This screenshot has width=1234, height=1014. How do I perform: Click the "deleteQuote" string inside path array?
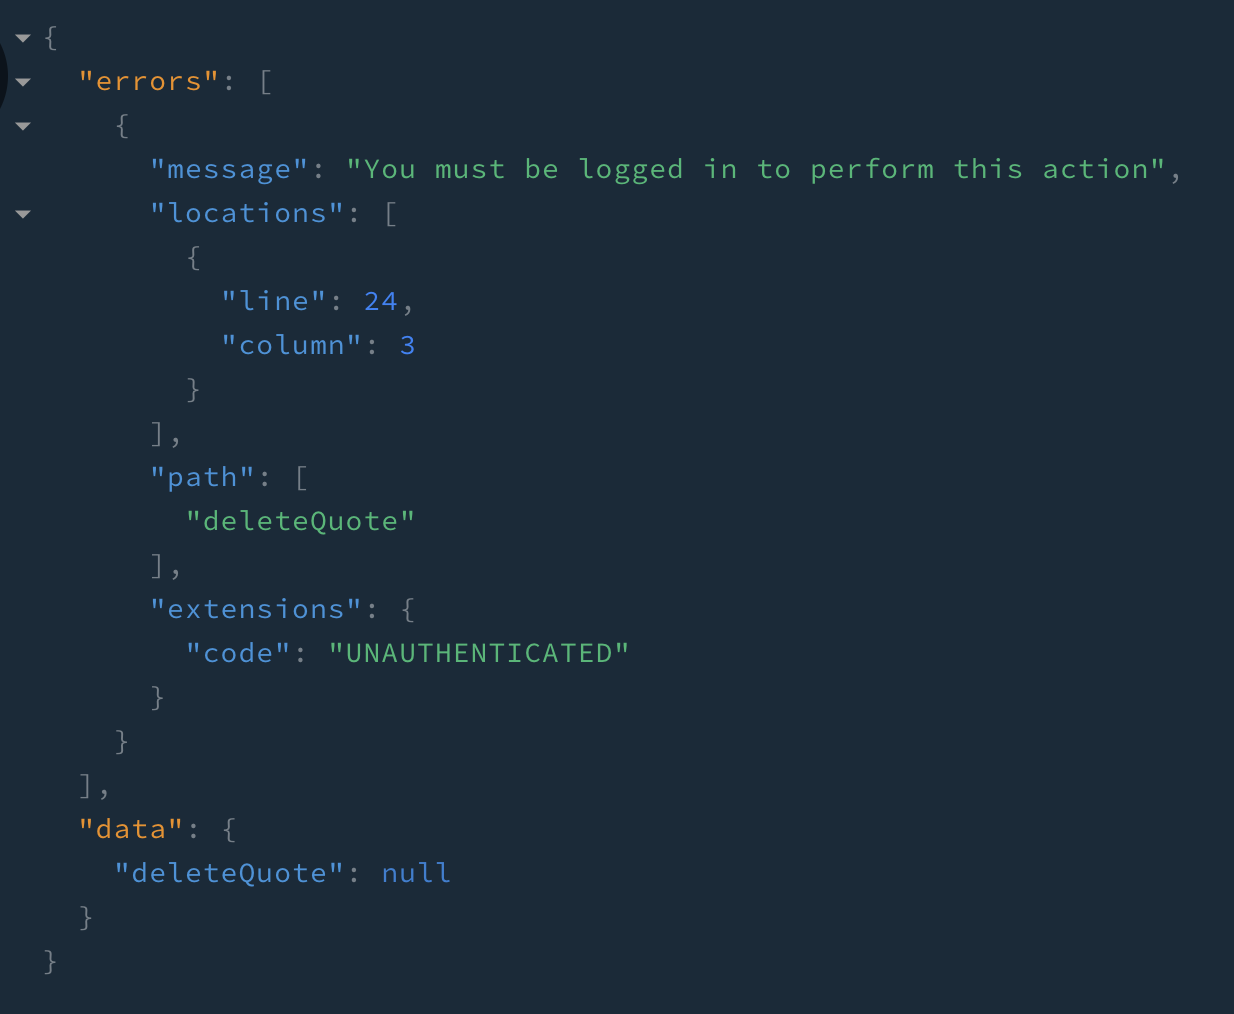300,522
